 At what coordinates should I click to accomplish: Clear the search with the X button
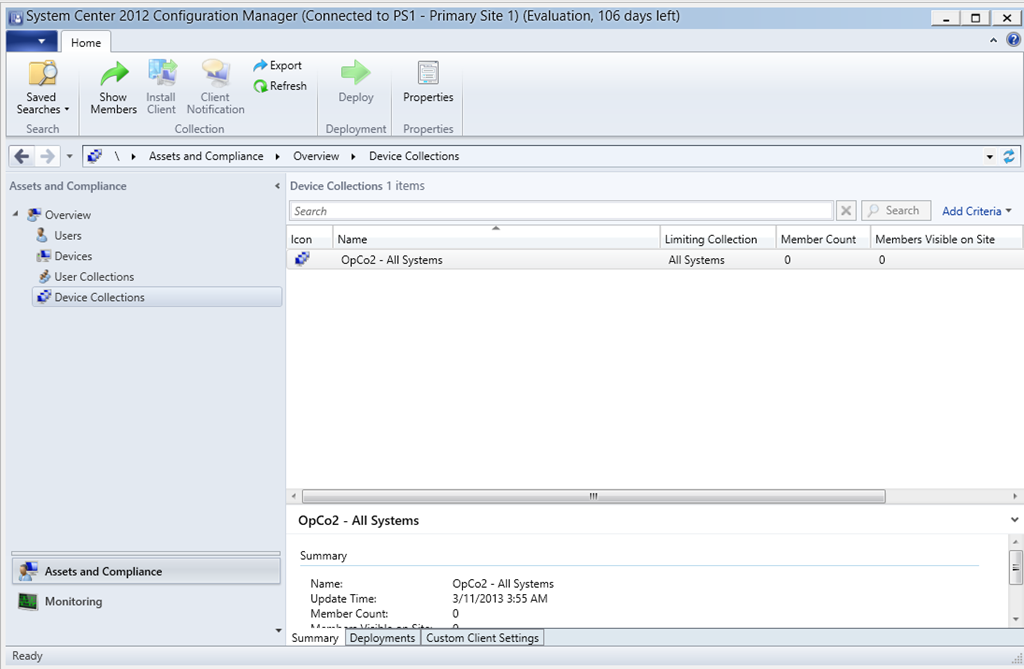point(846,210)
